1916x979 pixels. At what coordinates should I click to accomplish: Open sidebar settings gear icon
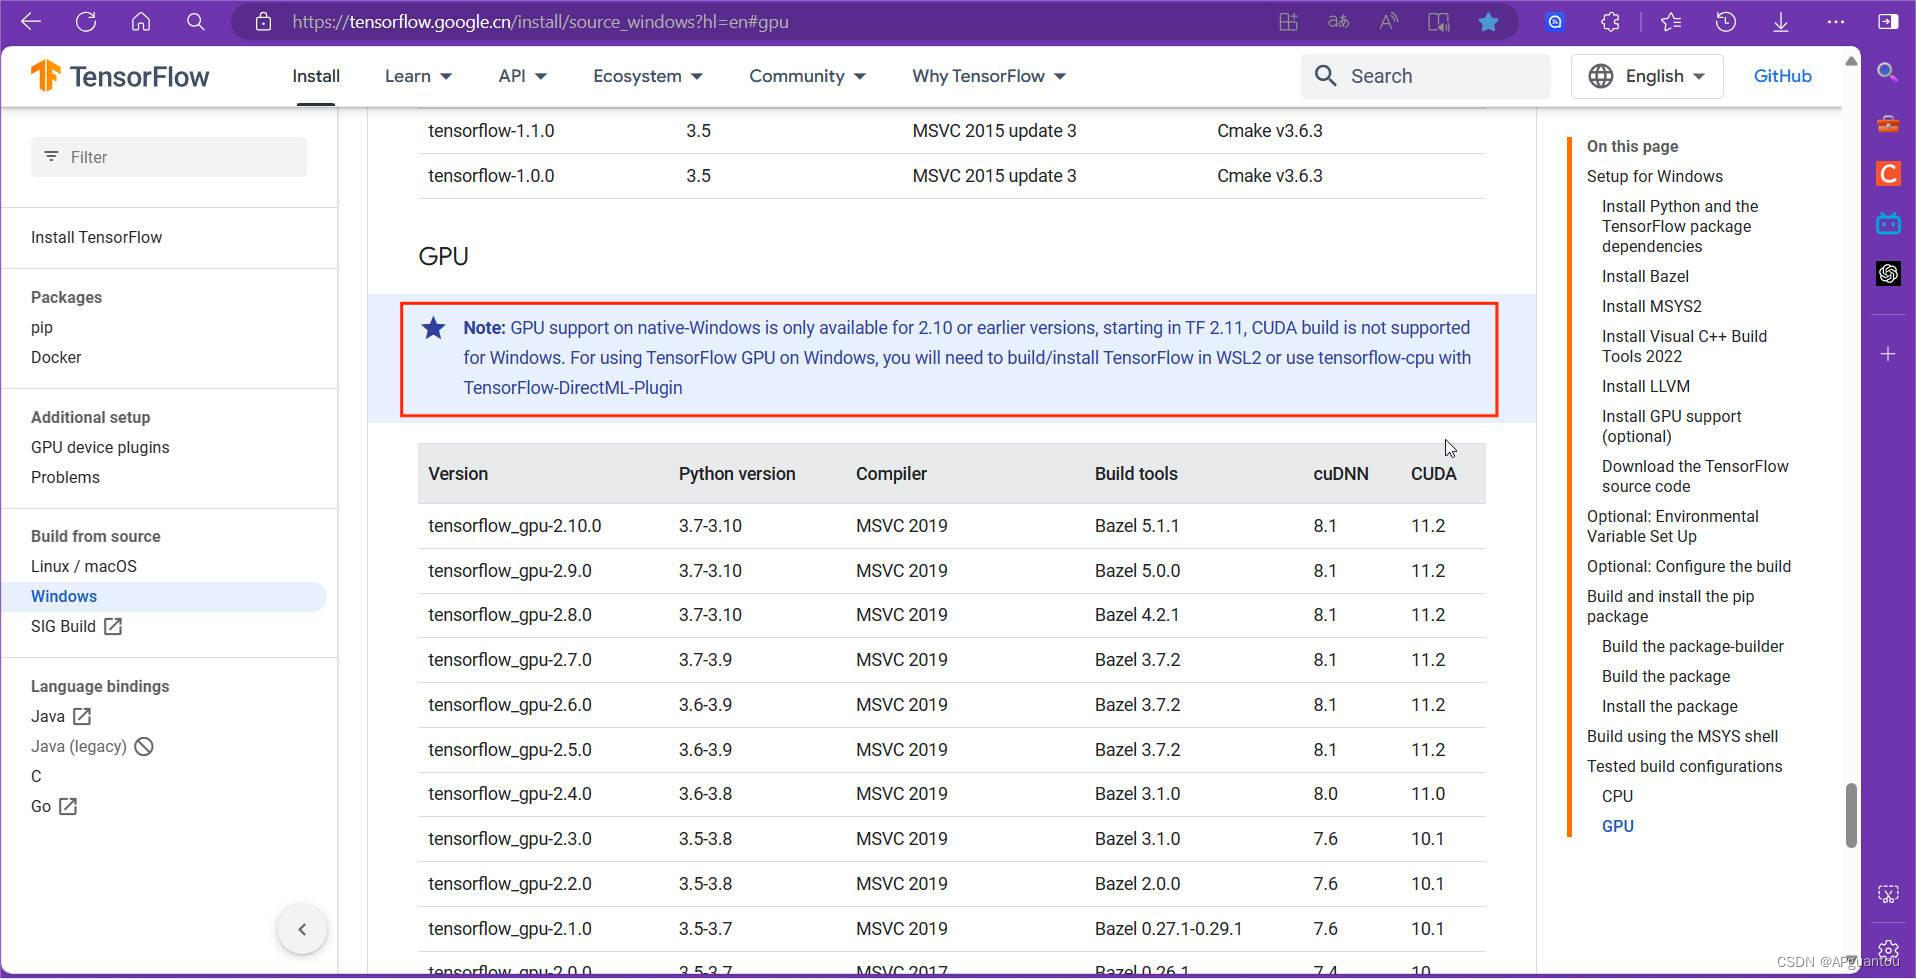(1888, 949)
